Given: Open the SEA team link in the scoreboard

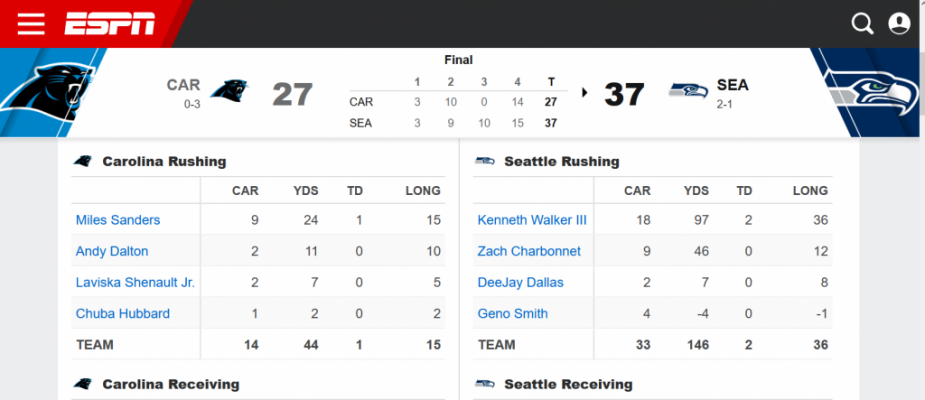Looking at the screenshot, I should coord(733,85).
